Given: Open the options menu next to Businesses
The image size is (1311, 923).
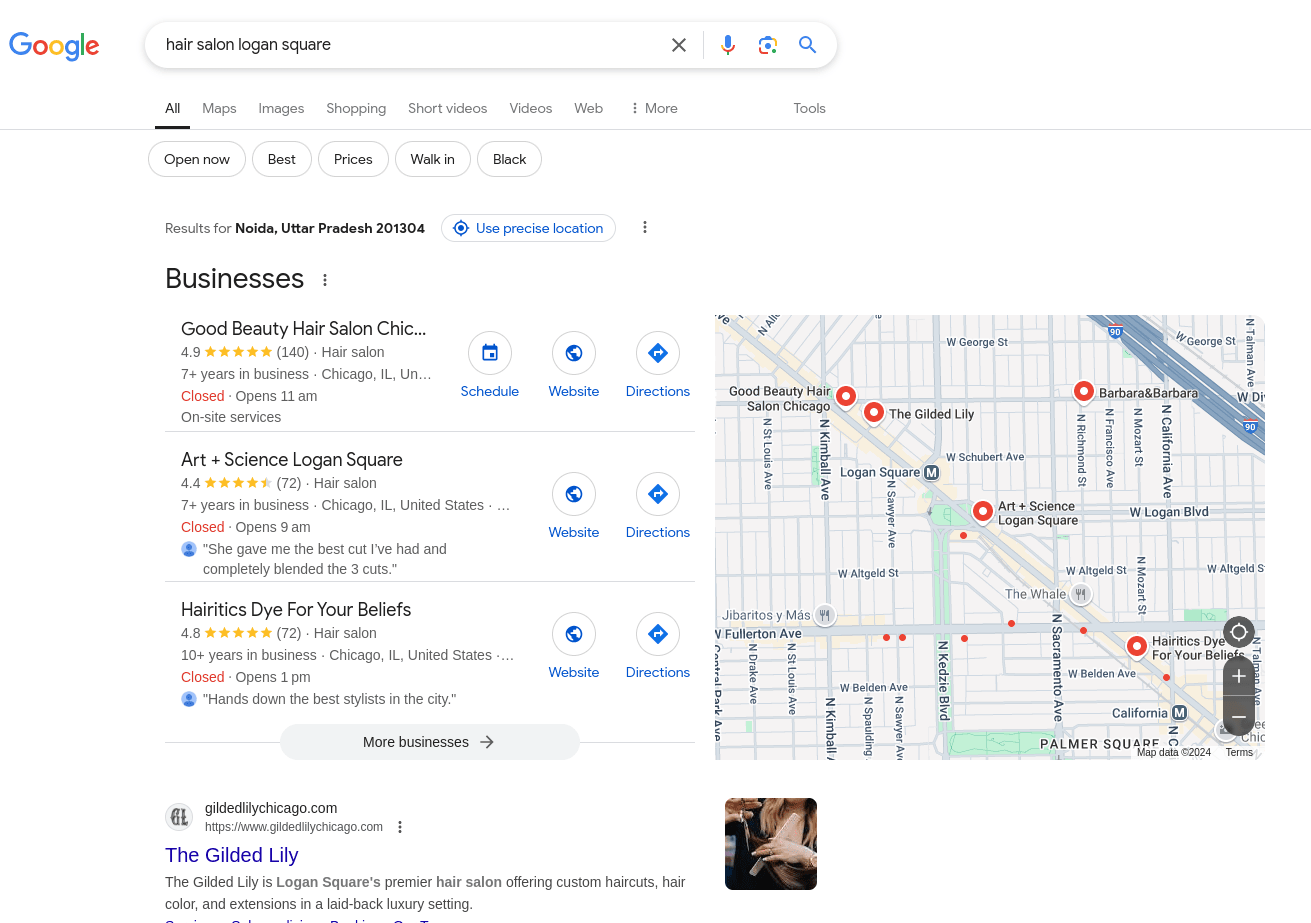Looking at the screenshot, I should click(x=325, y=280).
